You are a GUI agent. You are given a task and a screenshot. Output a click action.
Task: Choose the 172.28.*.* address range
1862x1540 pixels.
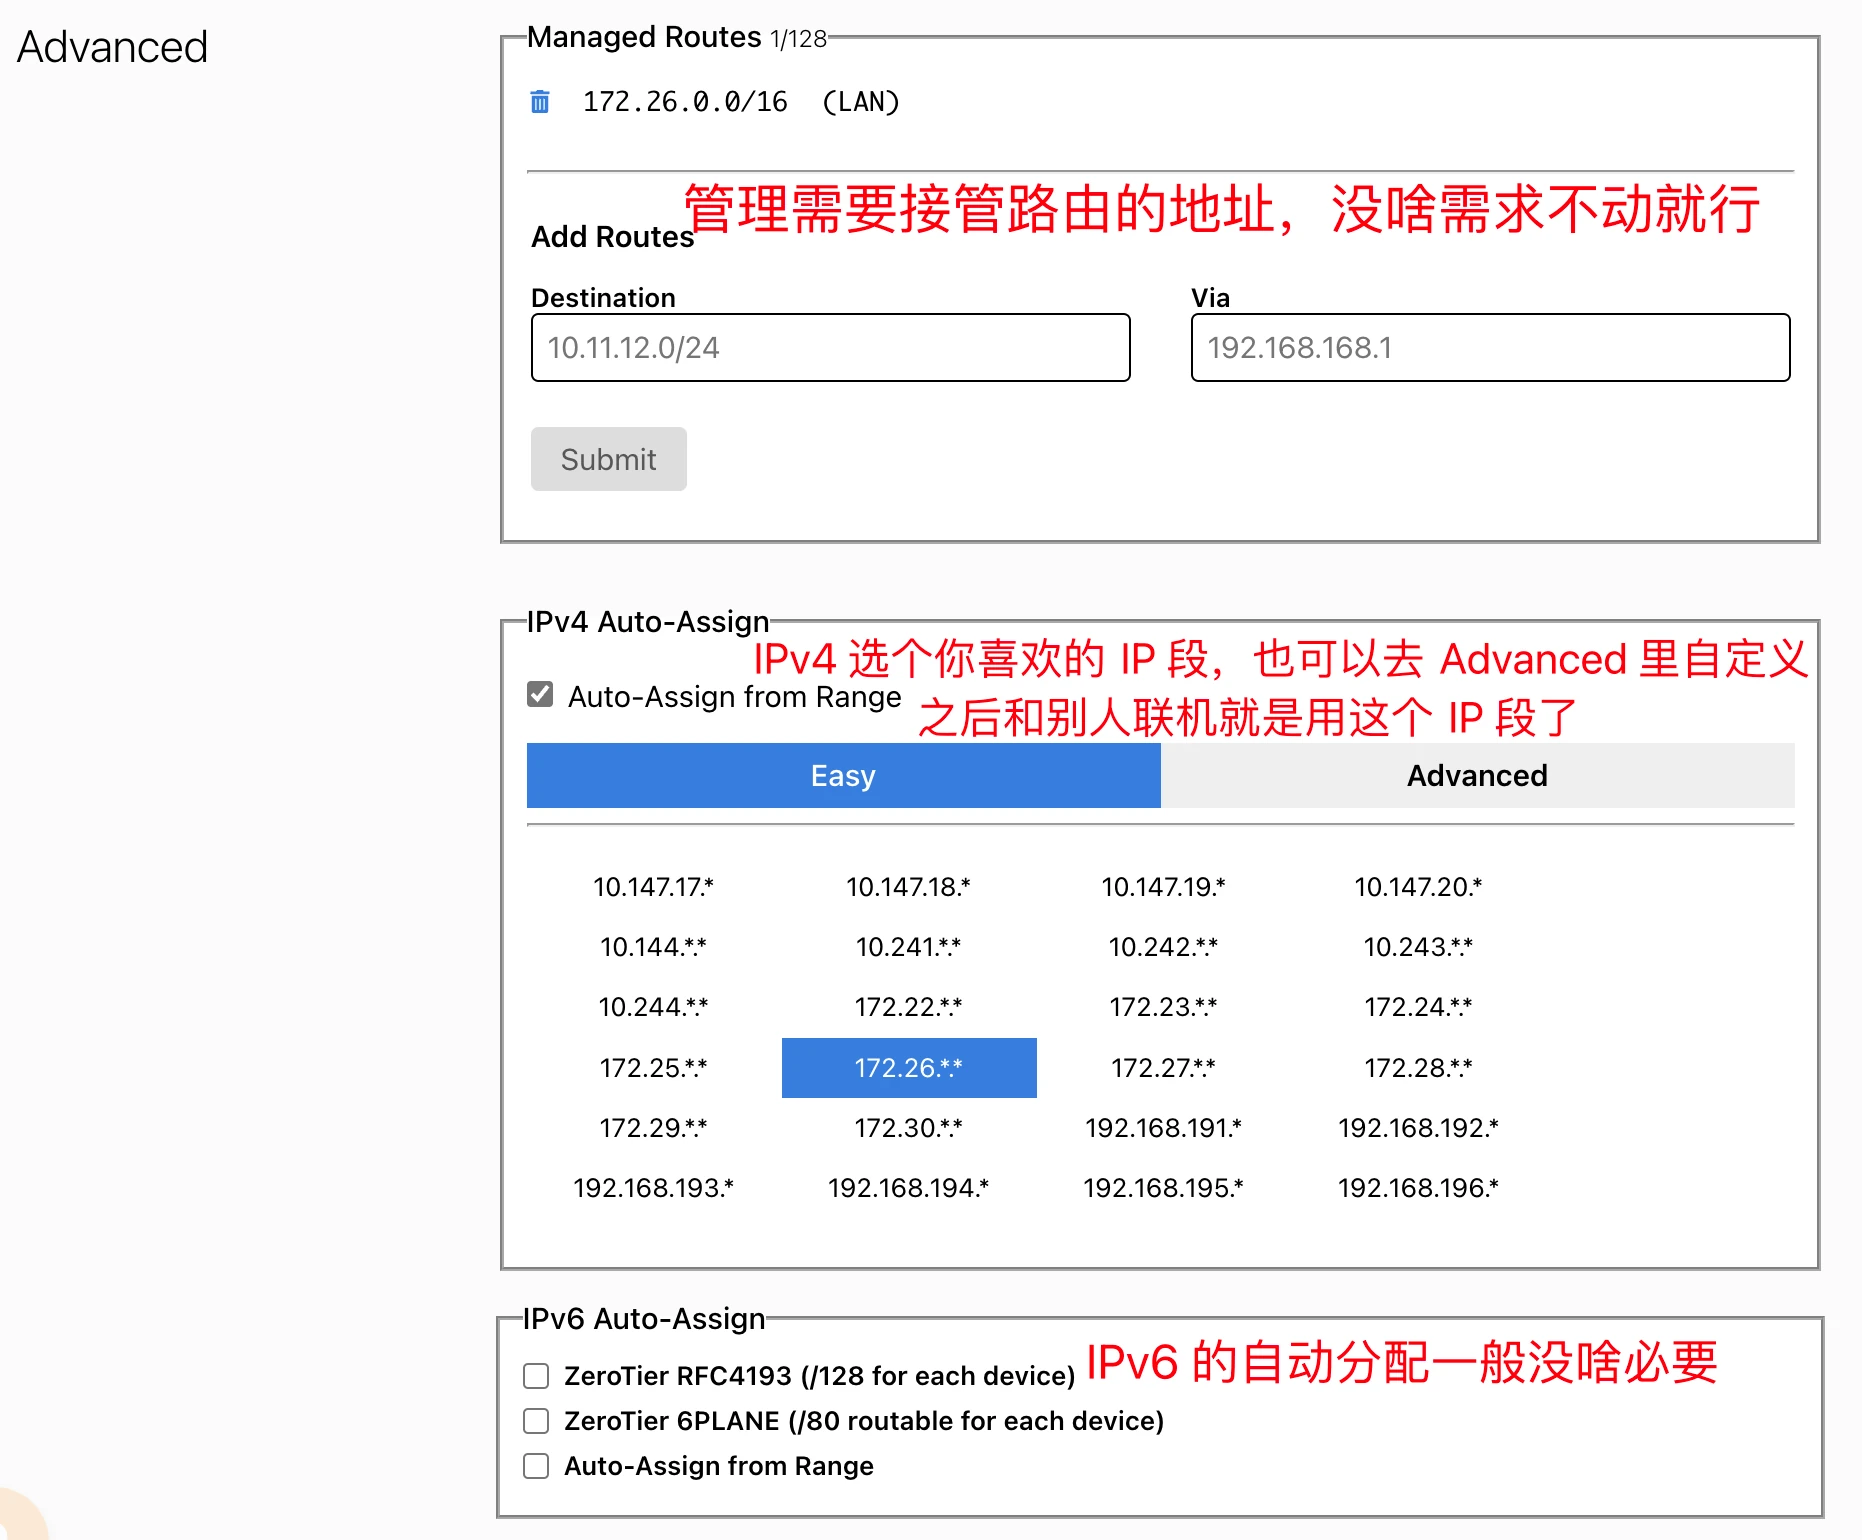point(1417,1068)
